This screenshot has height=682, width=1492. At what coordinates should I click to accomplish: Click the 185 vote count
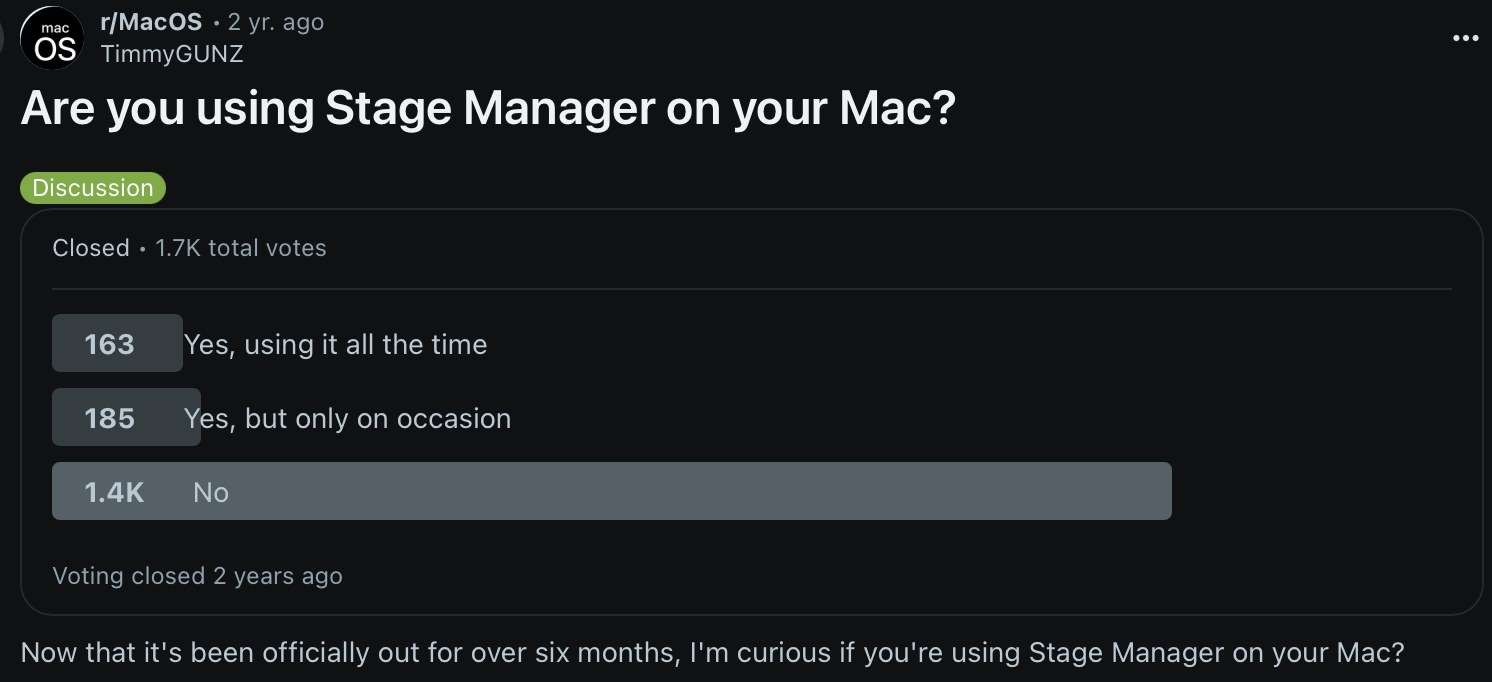tap(109, 418)
